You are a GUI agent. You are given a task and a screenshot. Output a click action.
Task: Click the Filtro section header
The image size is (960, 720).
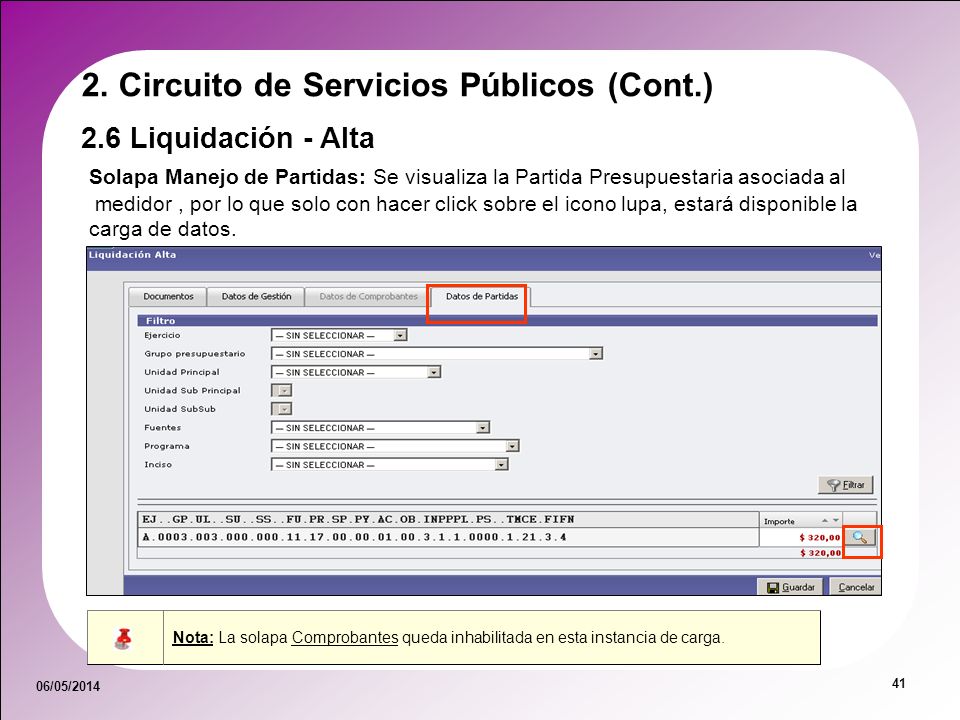pyautogui.click(x=508, y=320)
